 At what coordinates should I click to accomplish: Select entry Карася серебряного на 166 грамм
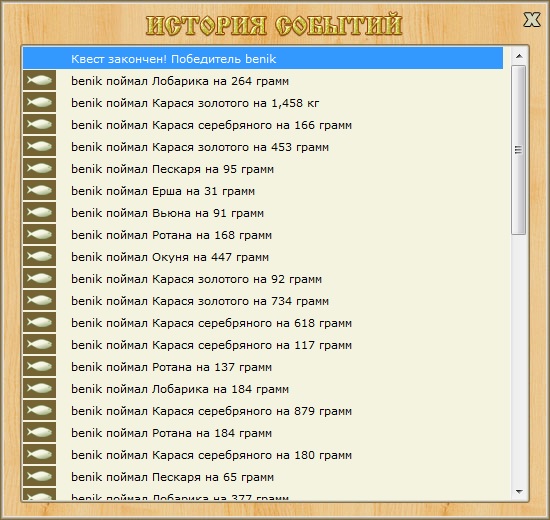(263, 125)
